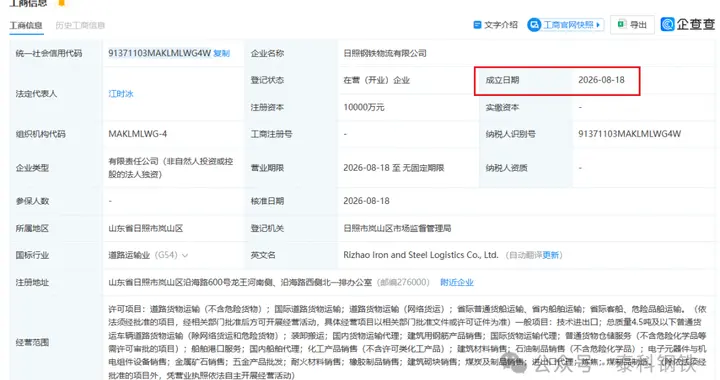Click the 核准日期 value 2026-08-18

coord(366,201)
